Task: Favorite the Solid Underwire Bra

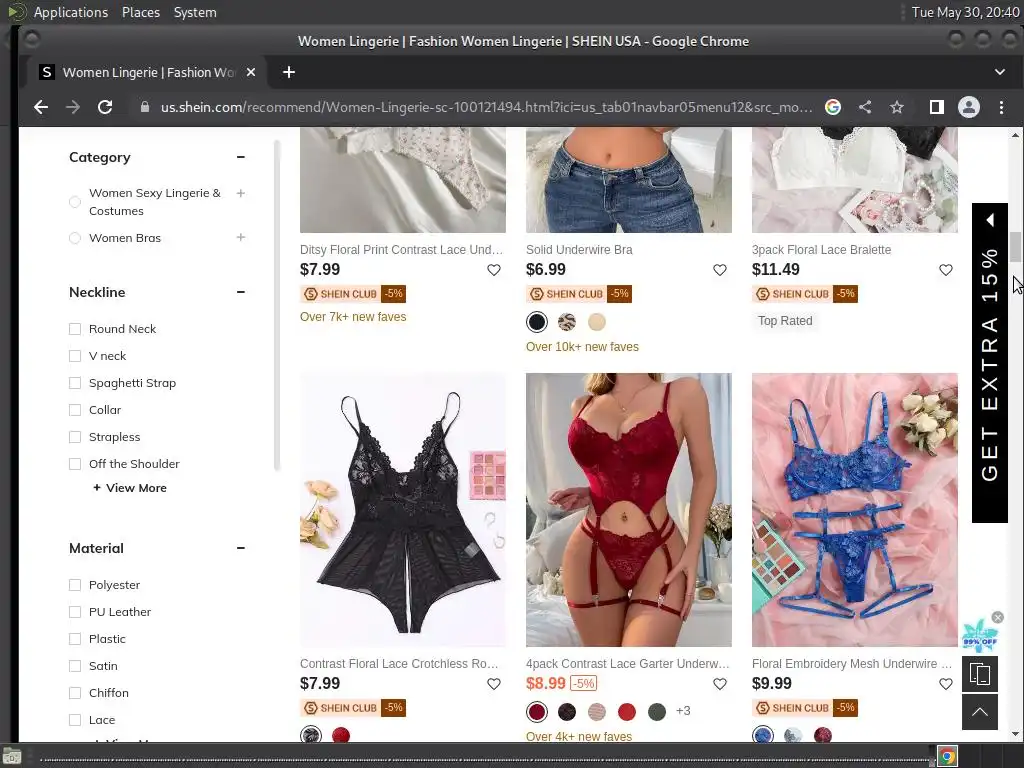Action: pos(720,270)
